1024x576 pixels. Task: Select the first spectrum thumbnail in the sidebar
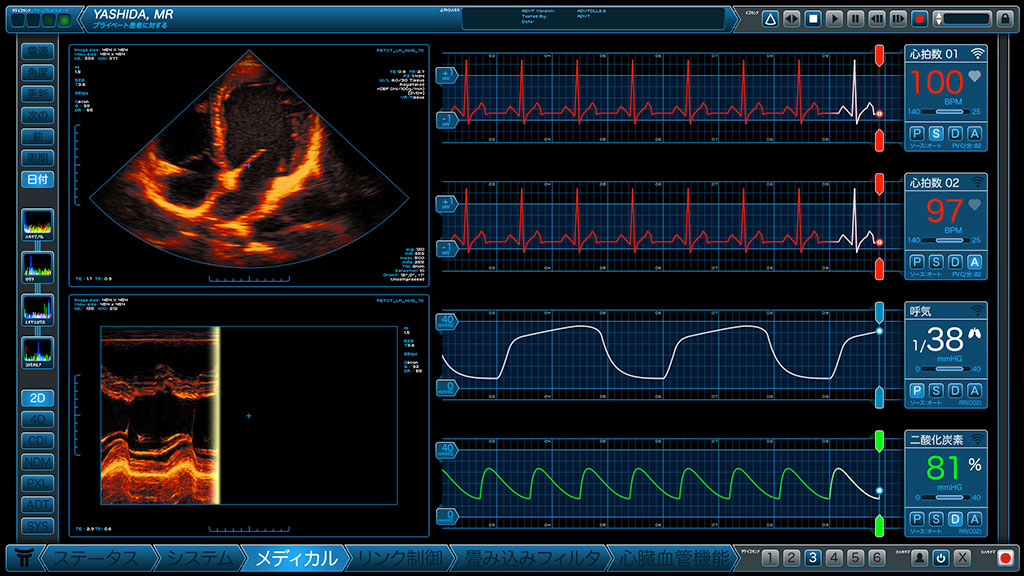click(x=38, y=225)
